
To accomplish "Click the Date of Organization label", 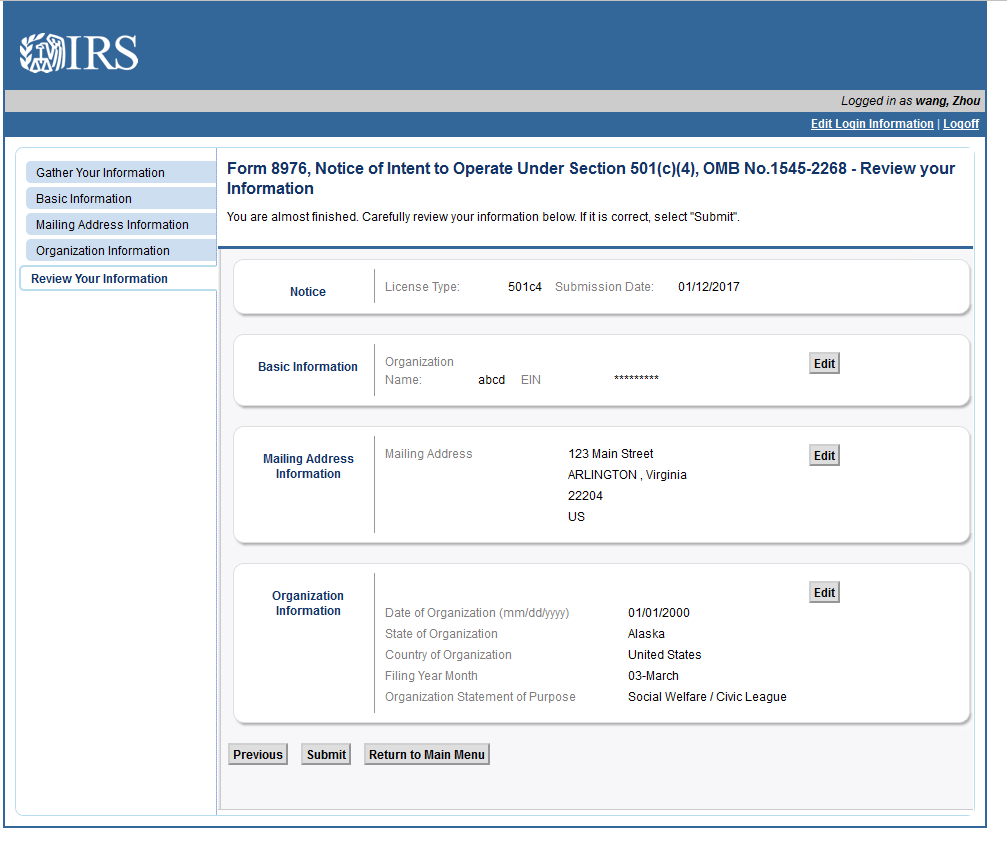I will tap(477, 613).
